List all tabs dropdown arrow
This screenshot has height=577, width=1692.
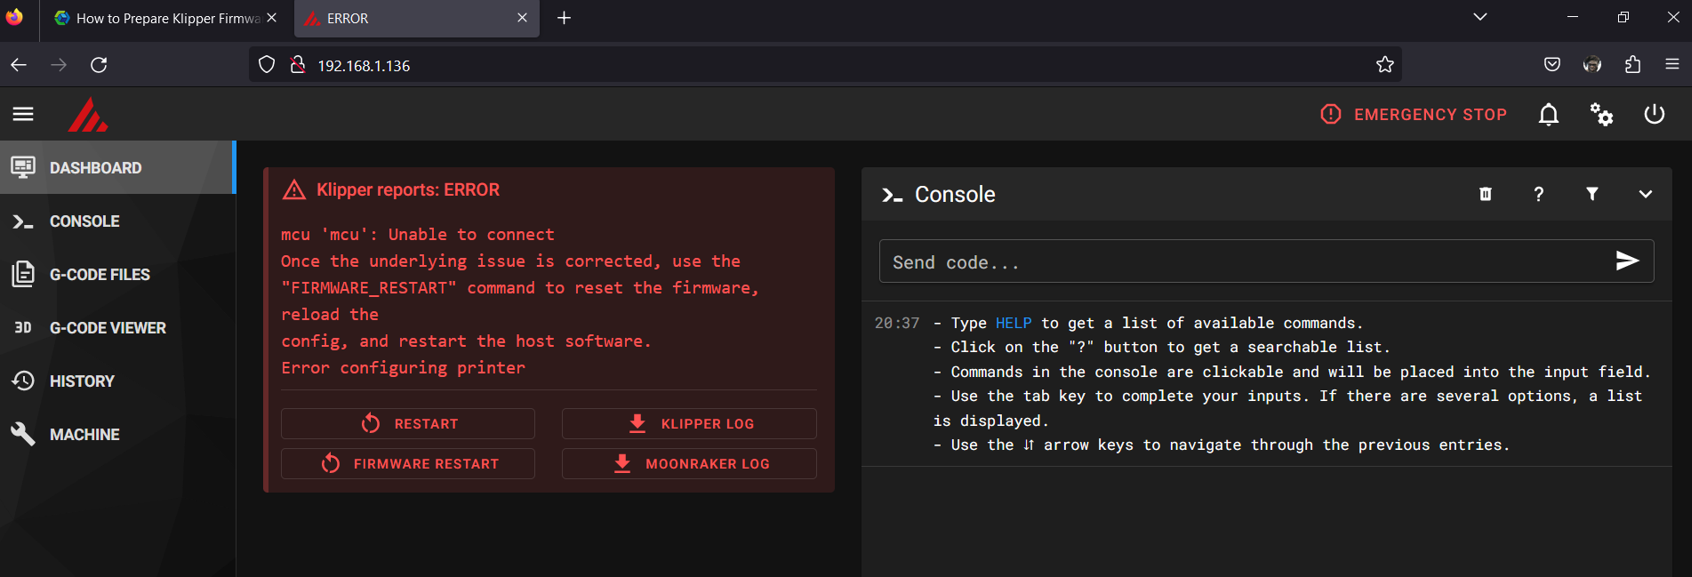1480,18
